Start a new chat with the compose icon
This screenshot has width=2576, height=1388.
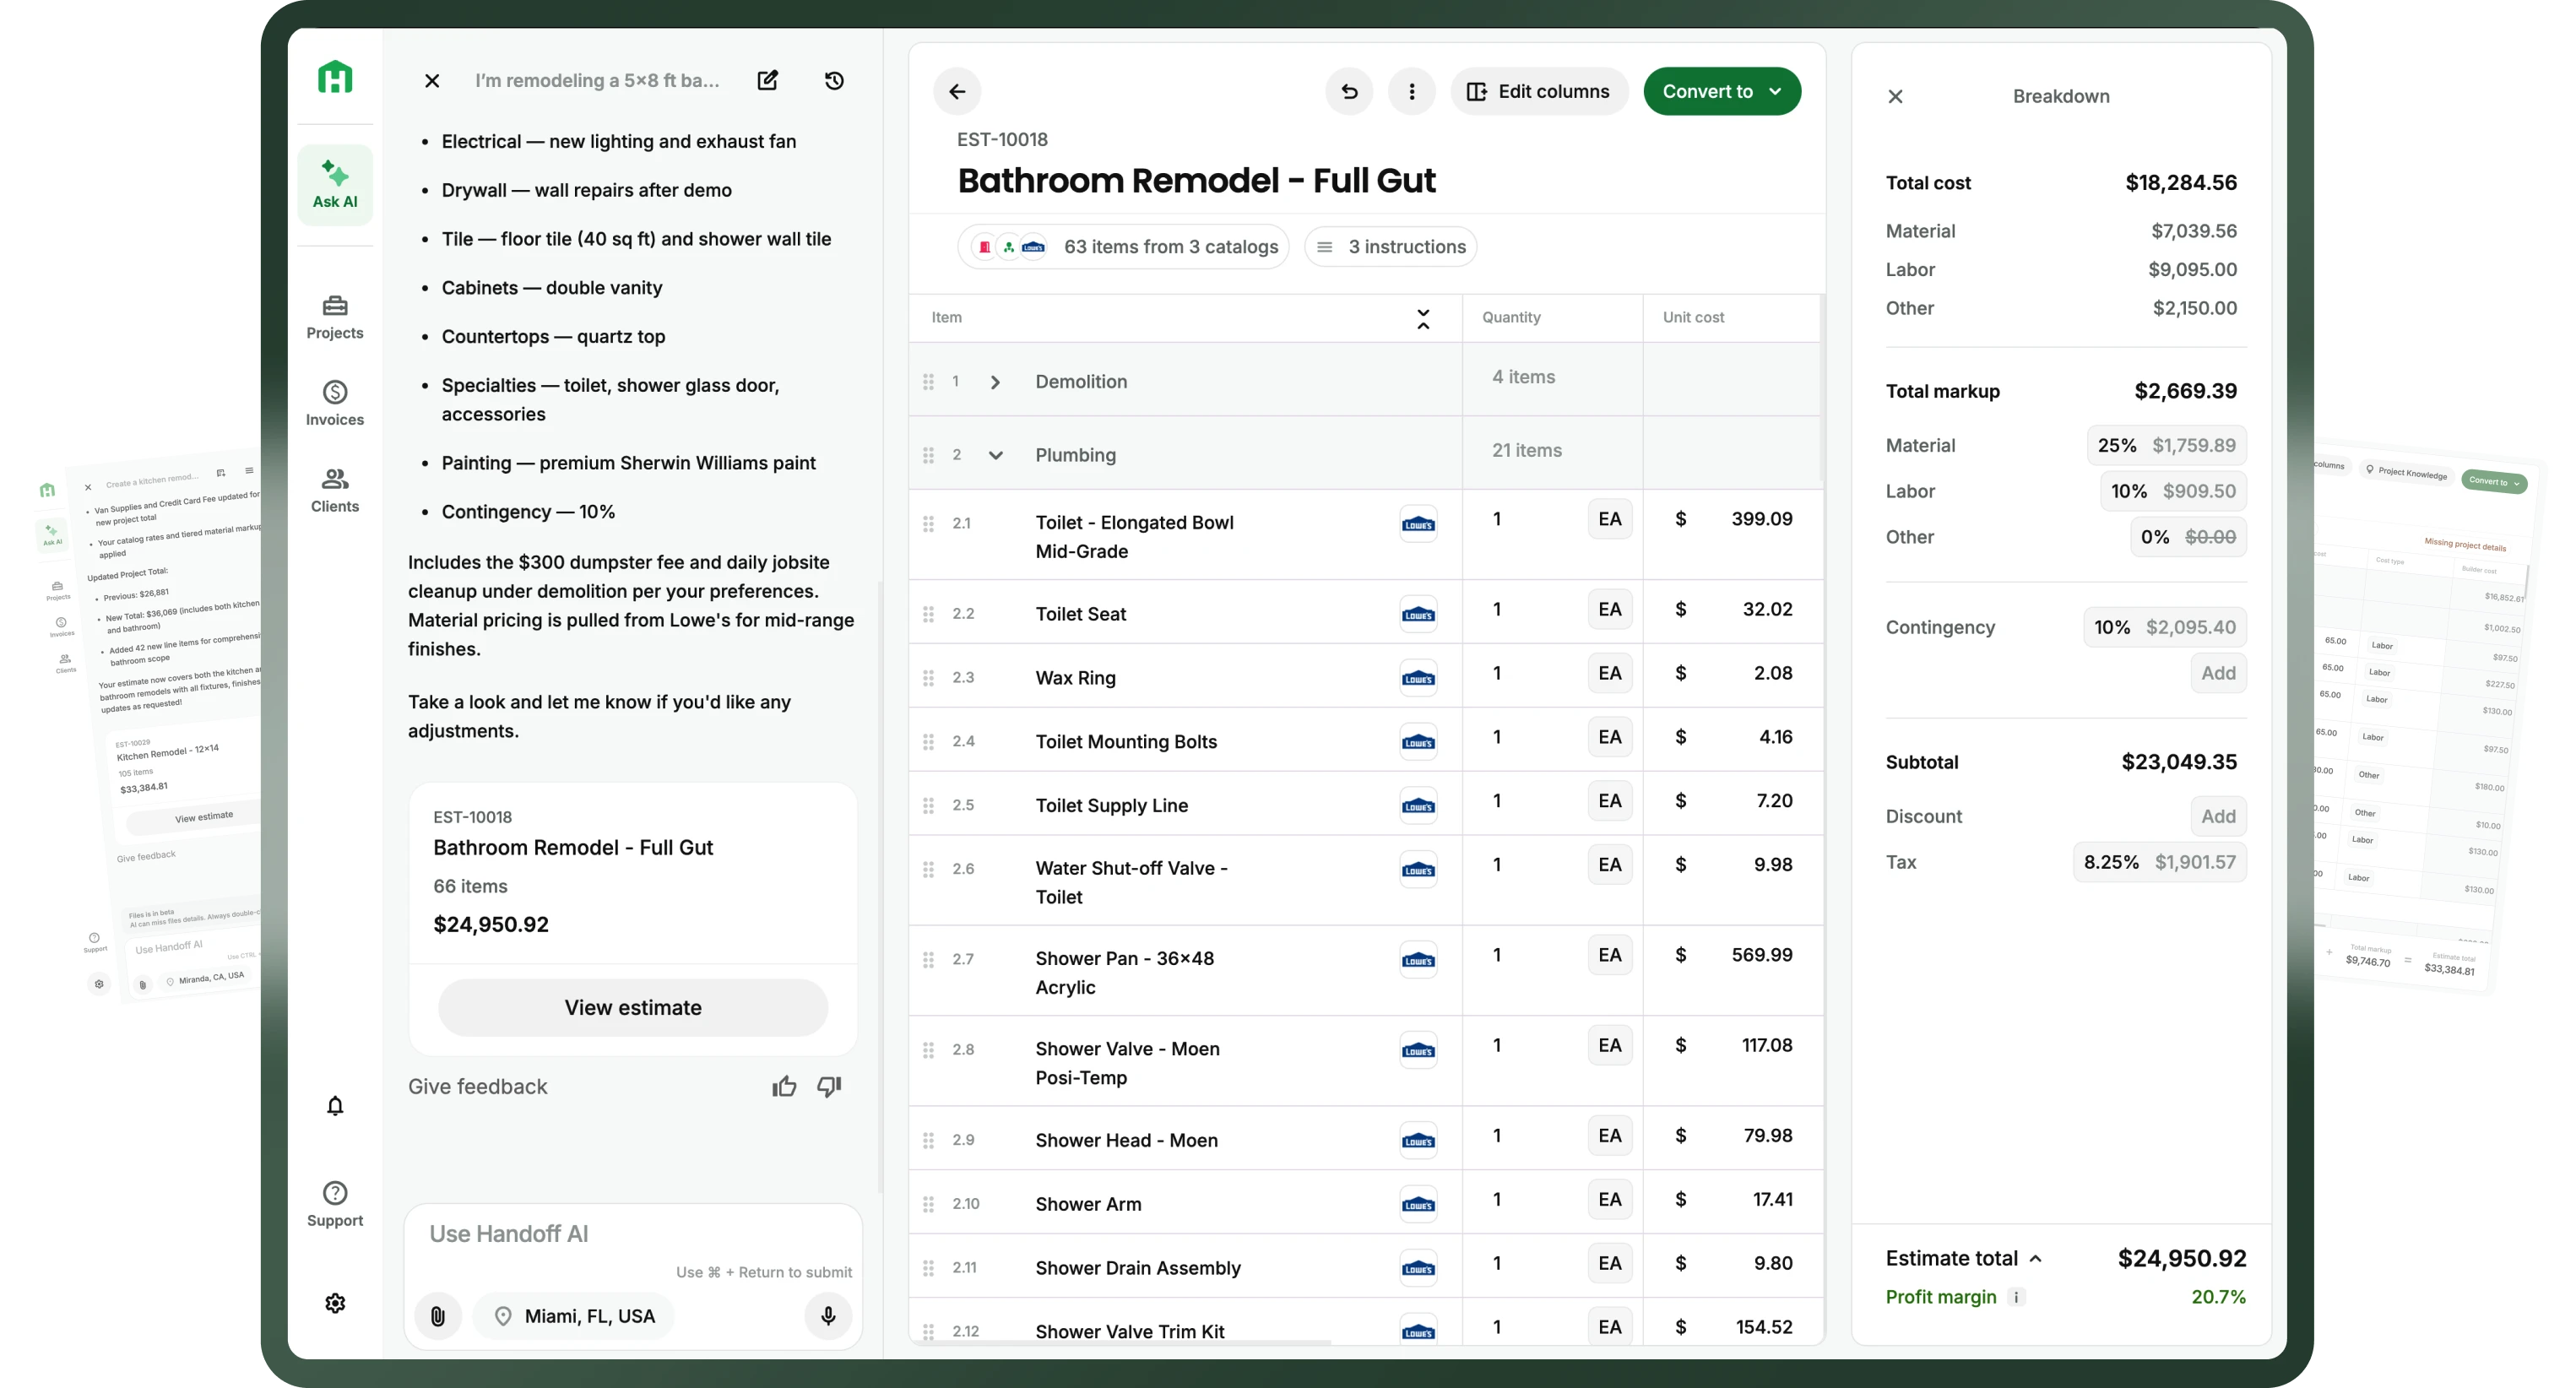(767, 81)
